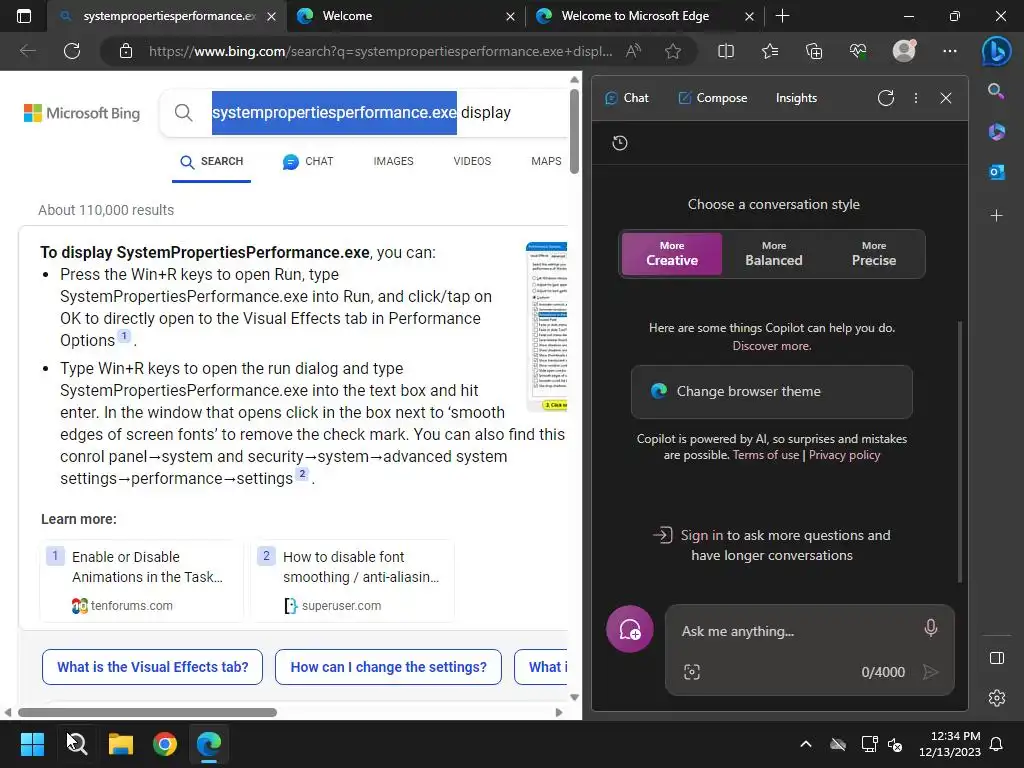Image resolution: width=1024 pixels, height=768 pixels.
Task: Click the Bing search magnifier icon
Action: 184,112
